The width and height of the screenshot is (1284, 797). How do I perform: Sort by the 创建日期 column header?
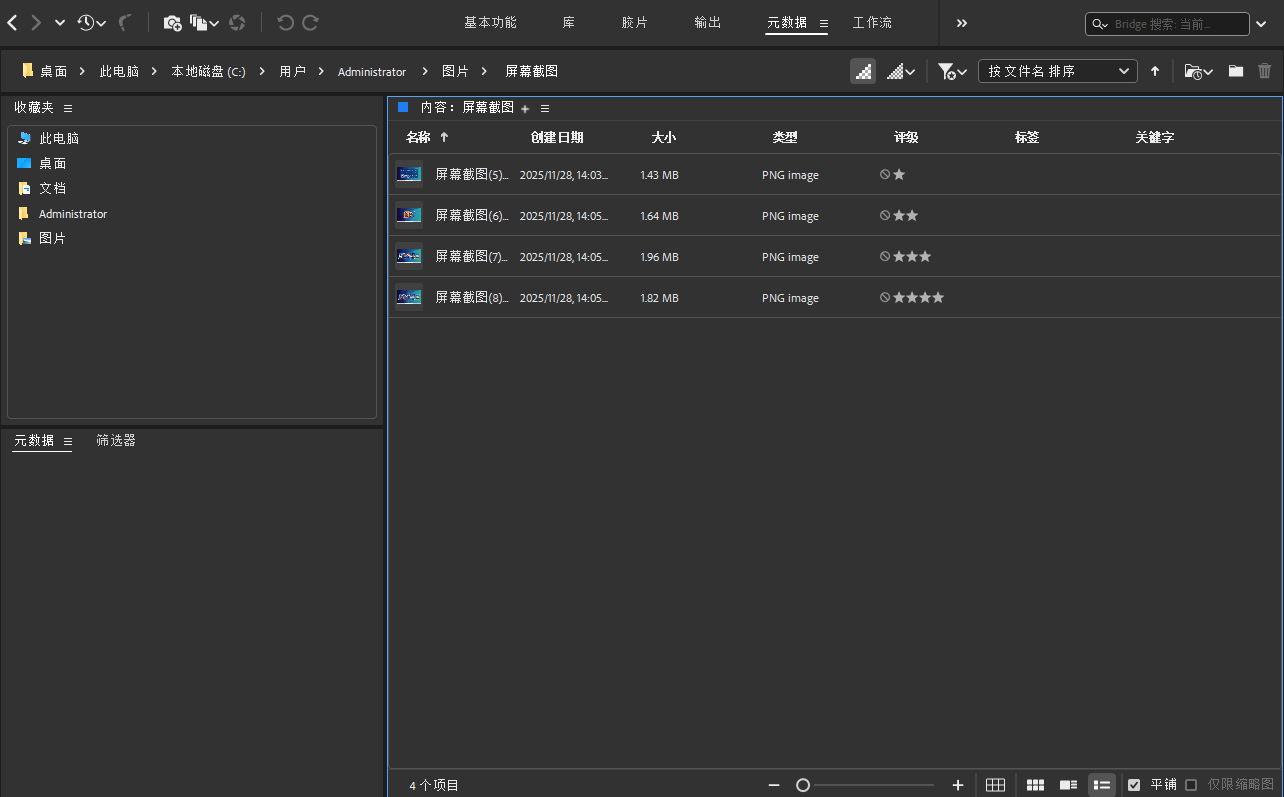[557, 137]
